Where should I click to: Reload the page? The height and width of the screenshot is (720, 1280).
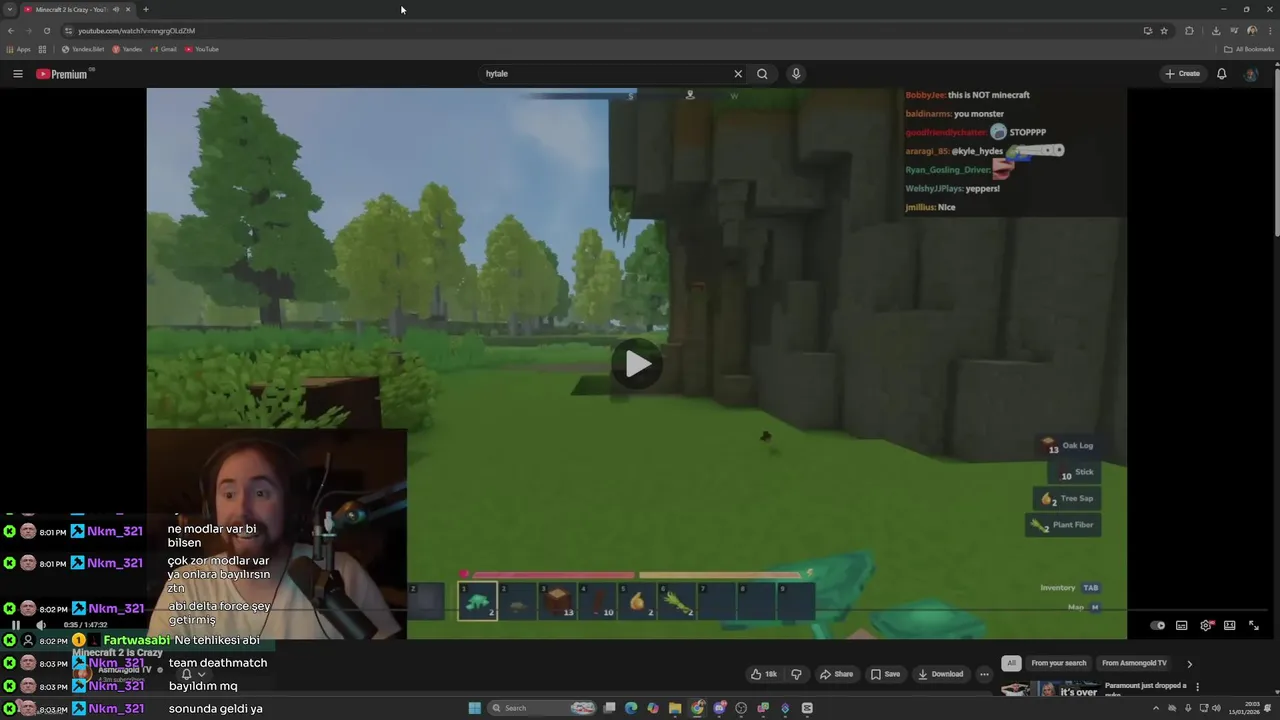(46, 31)
